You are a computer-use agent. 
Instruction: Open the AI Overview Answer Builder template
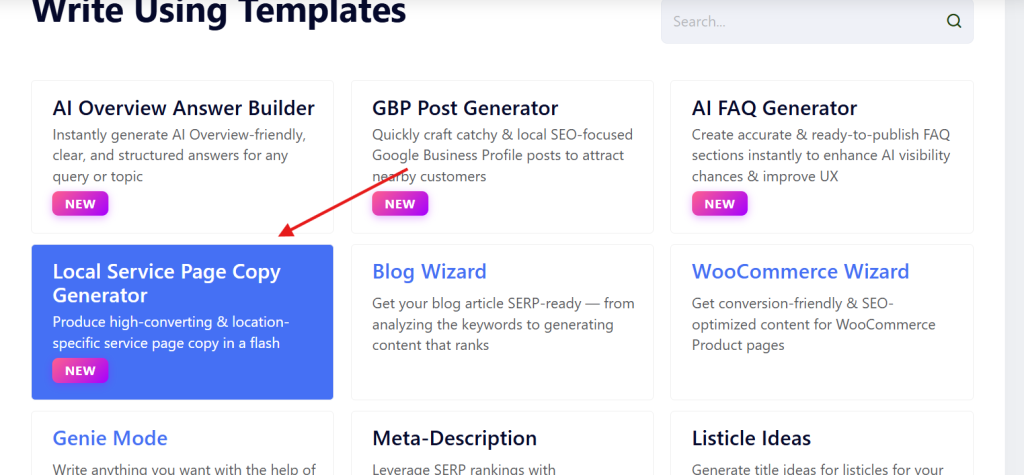point(183,108)
